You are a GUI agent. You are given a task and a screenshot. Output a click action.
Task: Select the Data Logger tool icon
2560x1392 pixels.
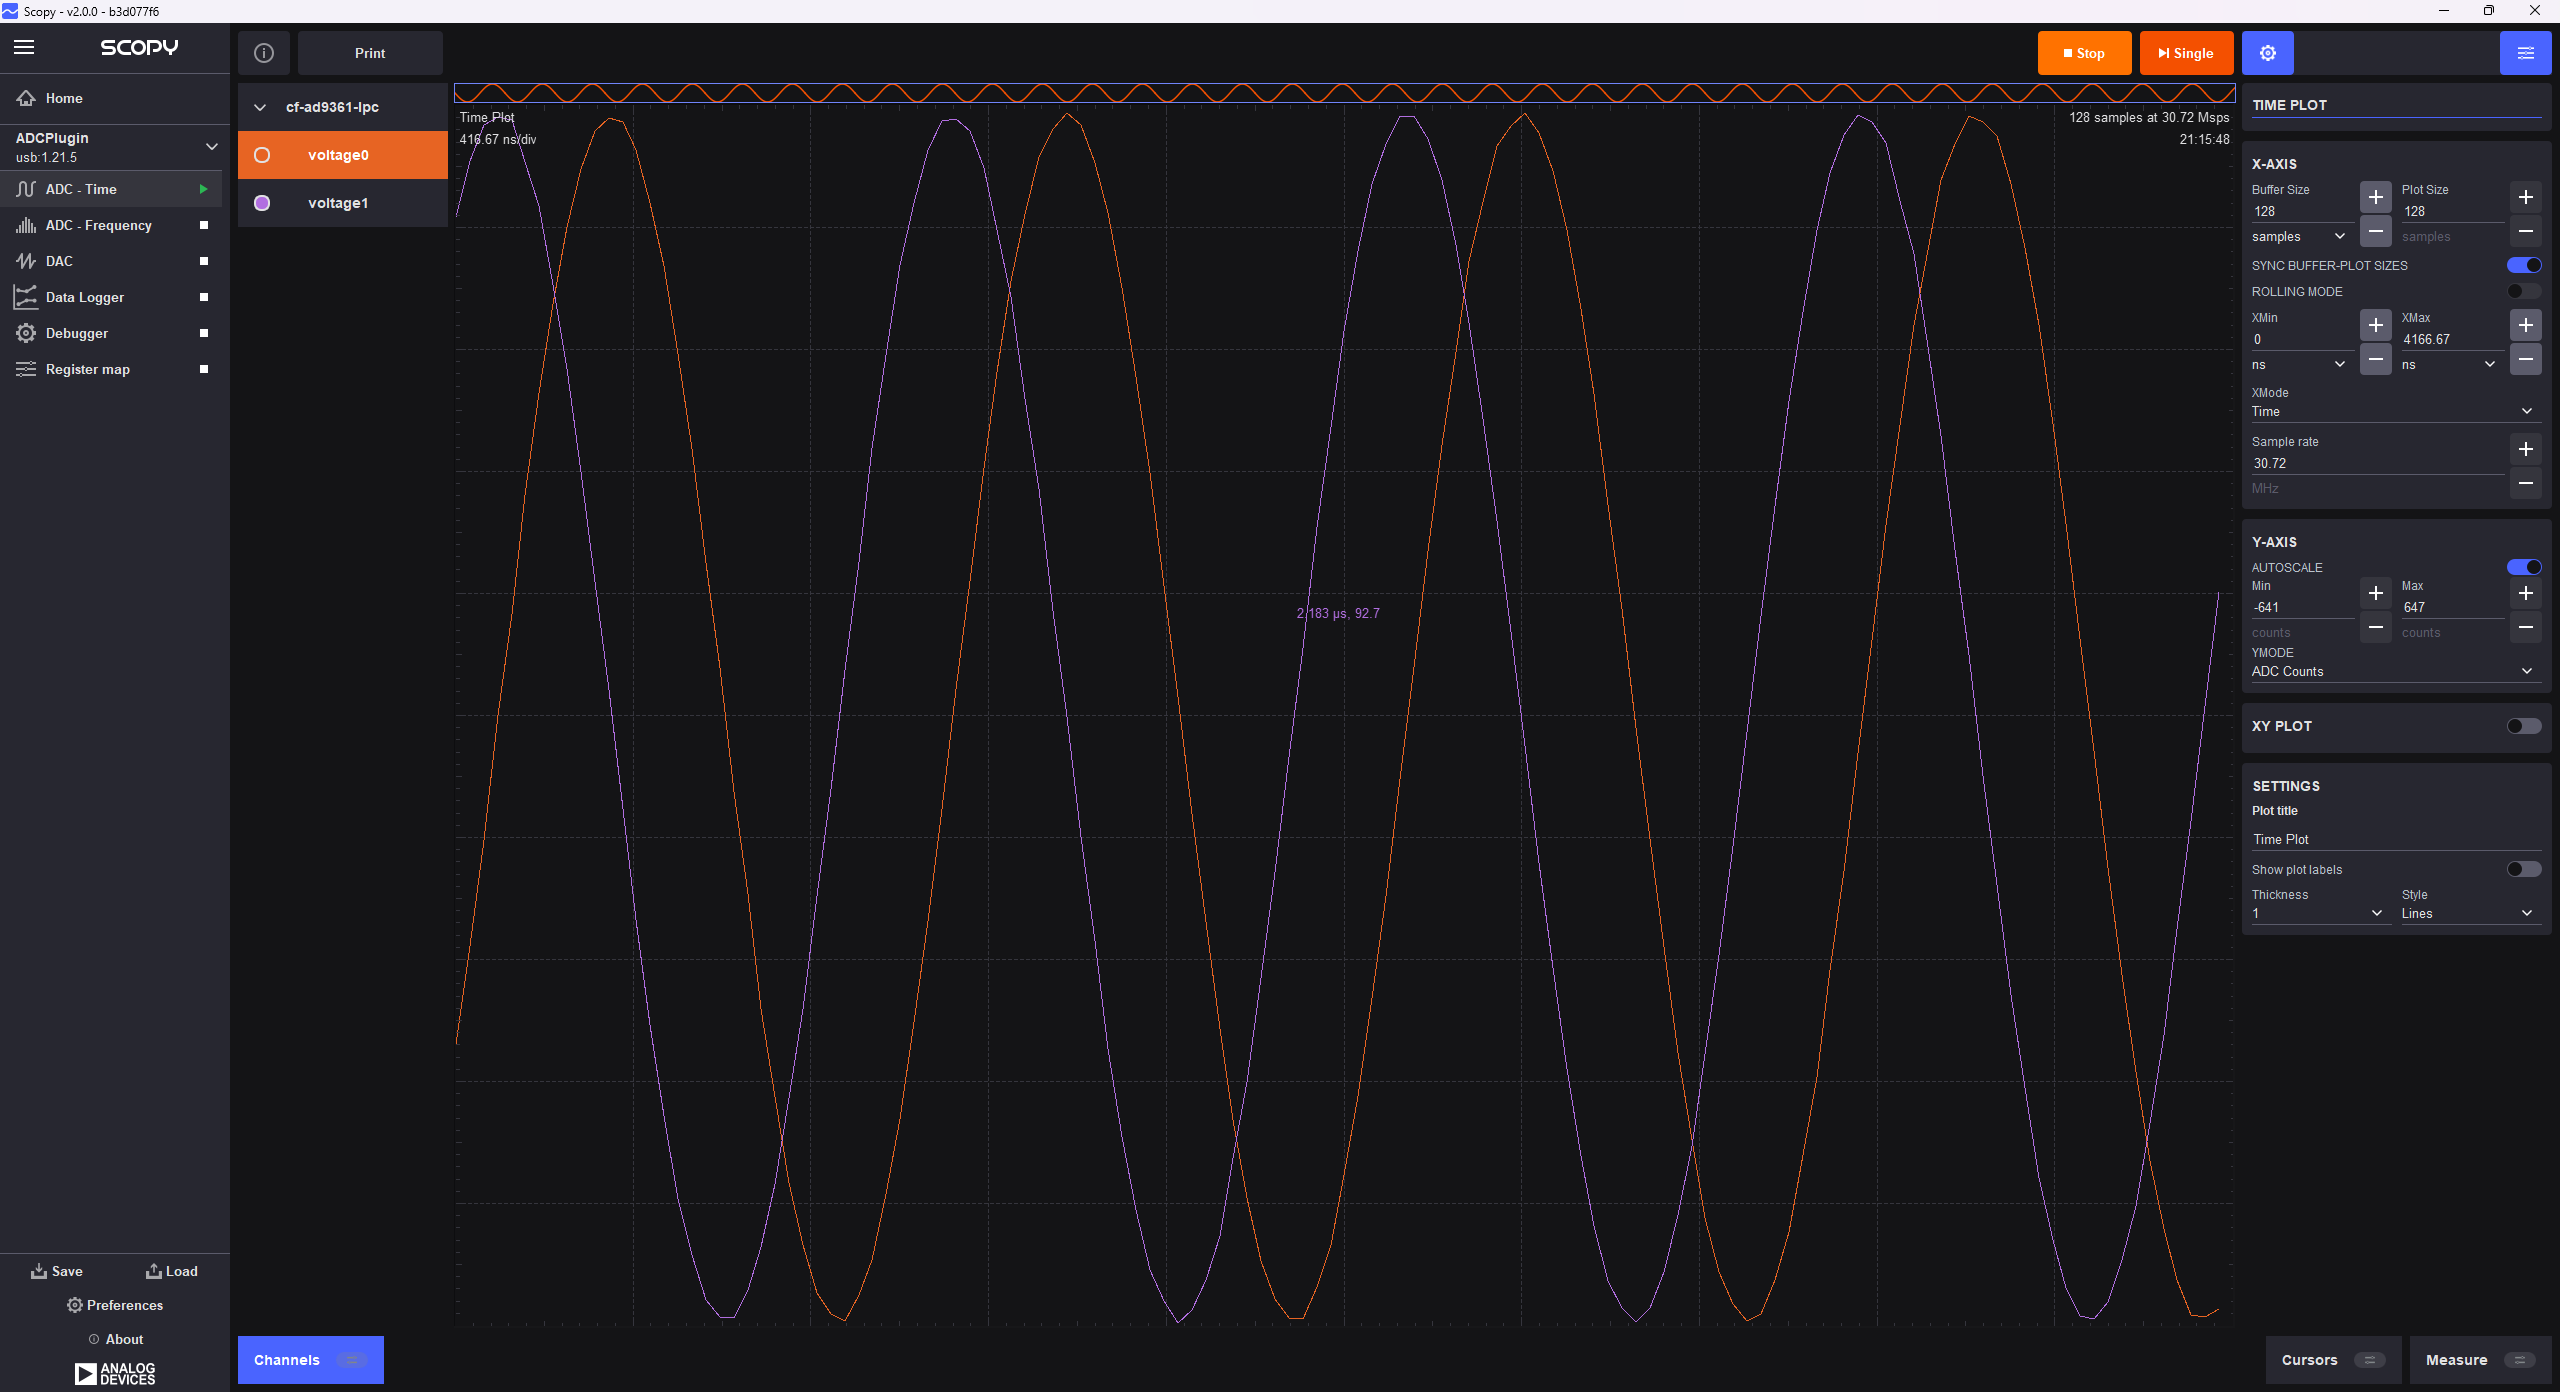click(x=26, y=297)
